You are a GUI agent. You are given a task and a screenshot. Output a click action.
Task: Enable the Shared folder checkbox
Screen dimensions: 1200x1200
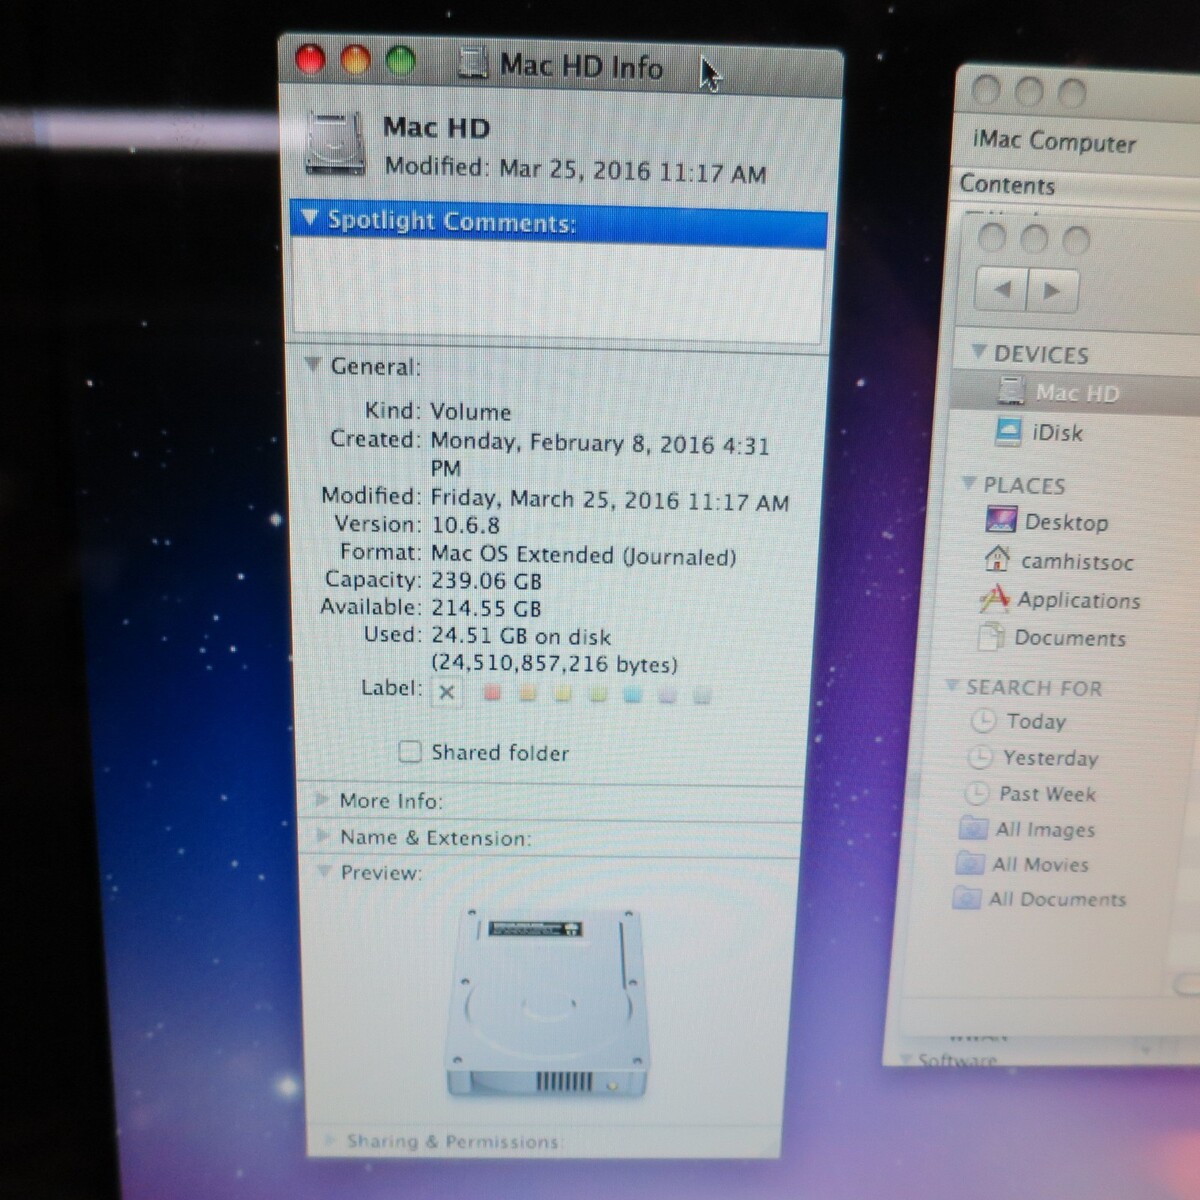pos(410,752)
